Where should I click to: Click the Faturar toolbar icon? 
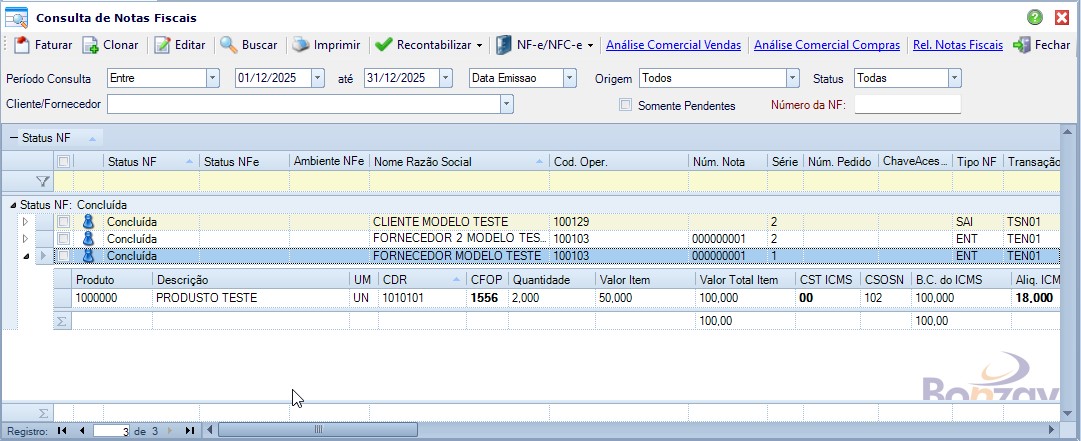click(x=22, y=45)
